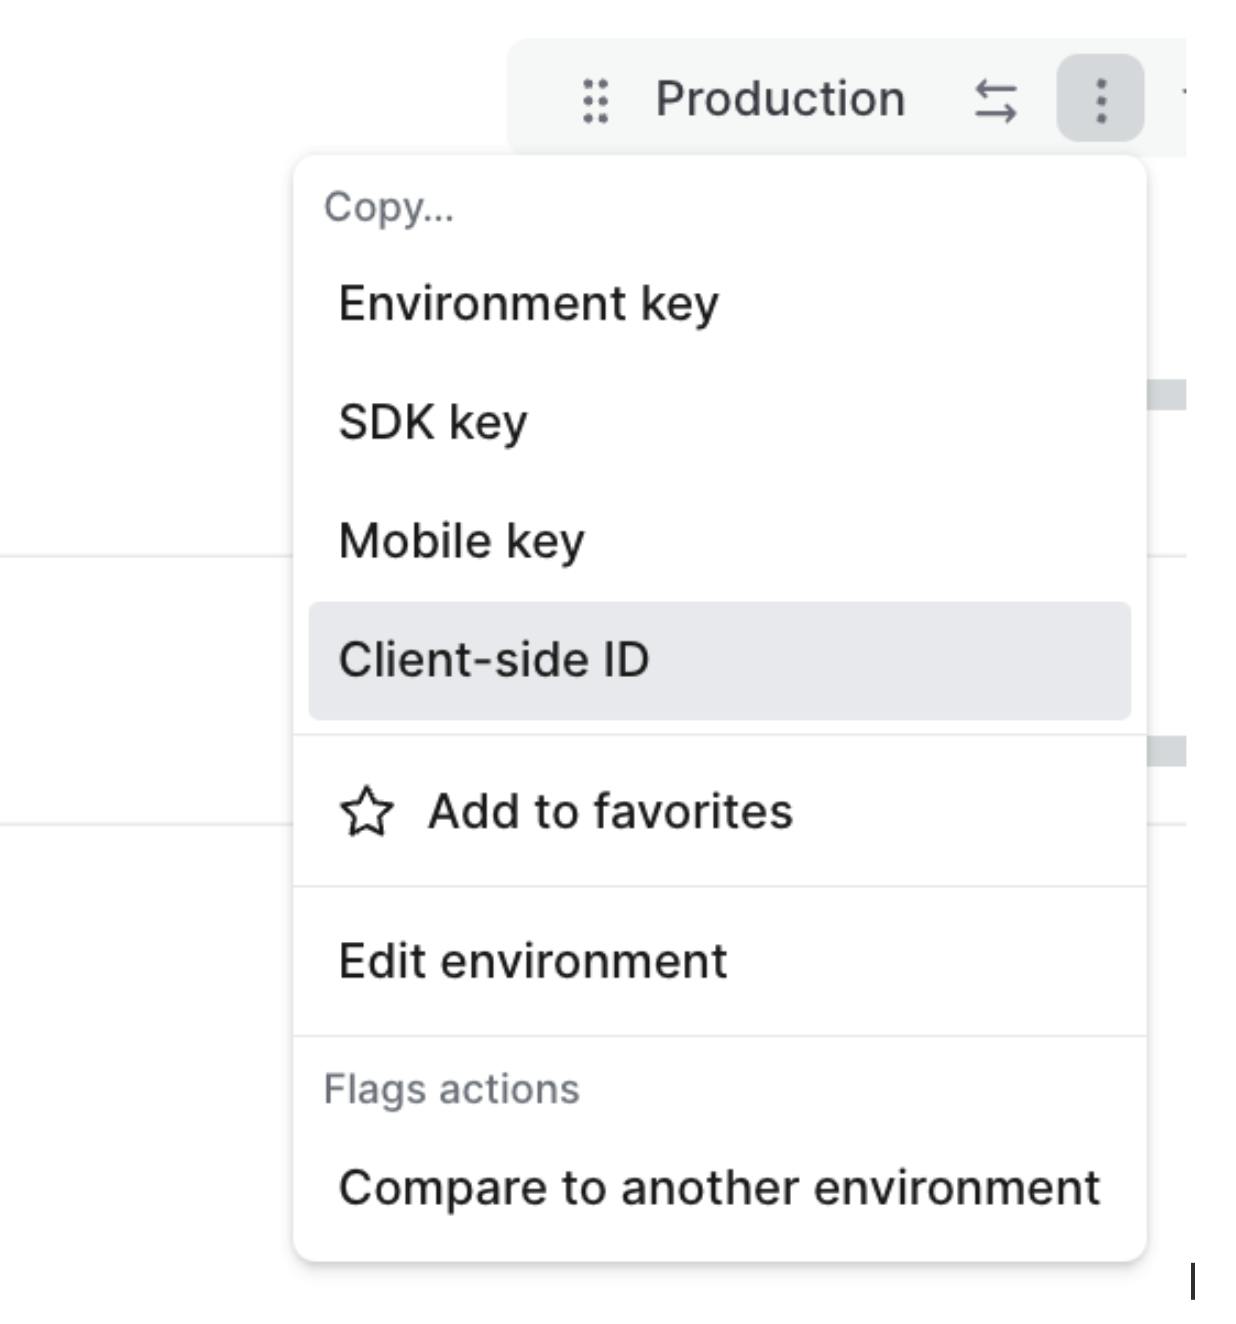1236x1324 pixels.
Task: Copy the Mobile key
Action: click(461, 541)
